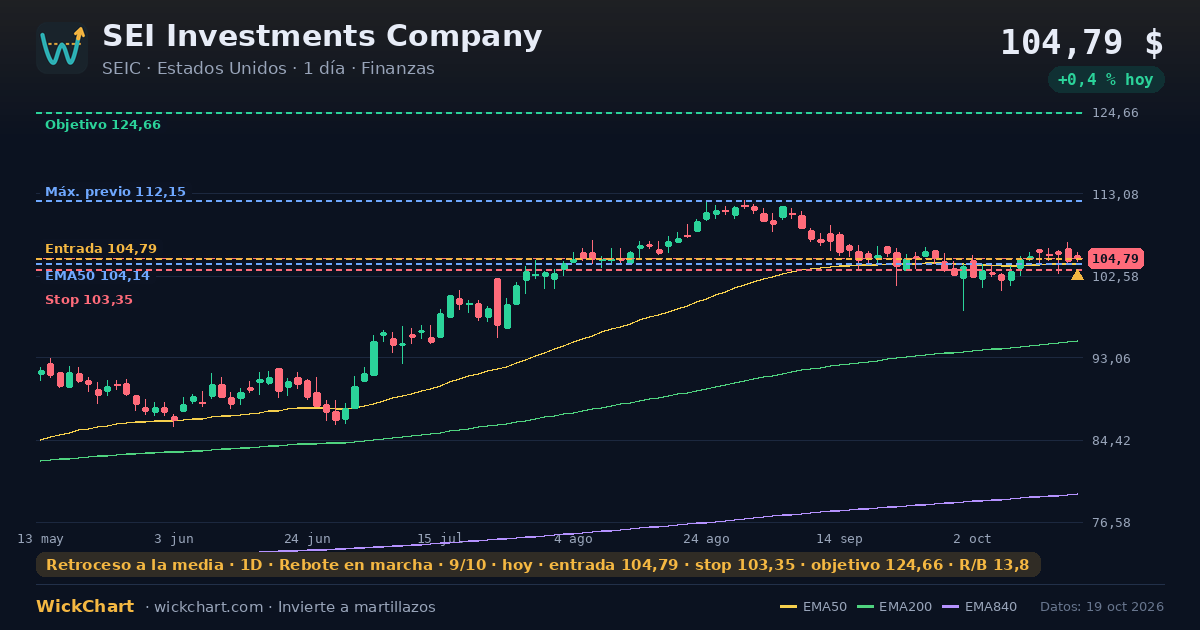This screenshot has height=630, width=1200.
Task: Select the Objetivo 124,66 label
Action: click(x=103, y=125)
